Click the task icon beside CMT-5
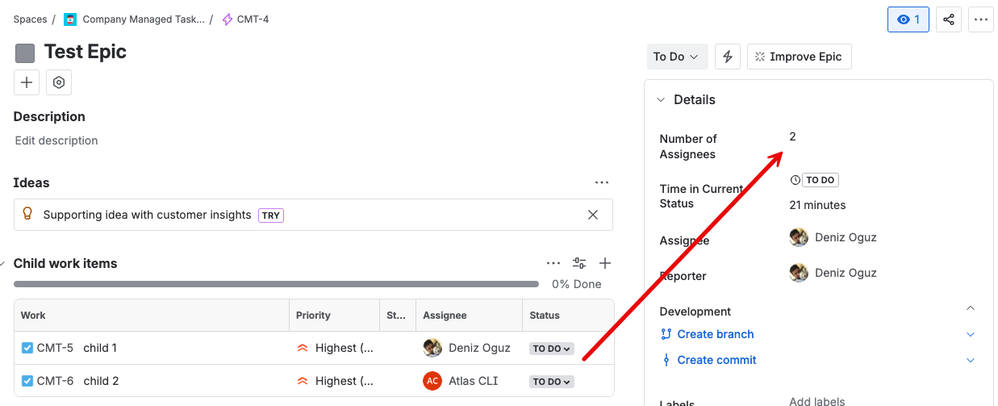 point(27,348)
